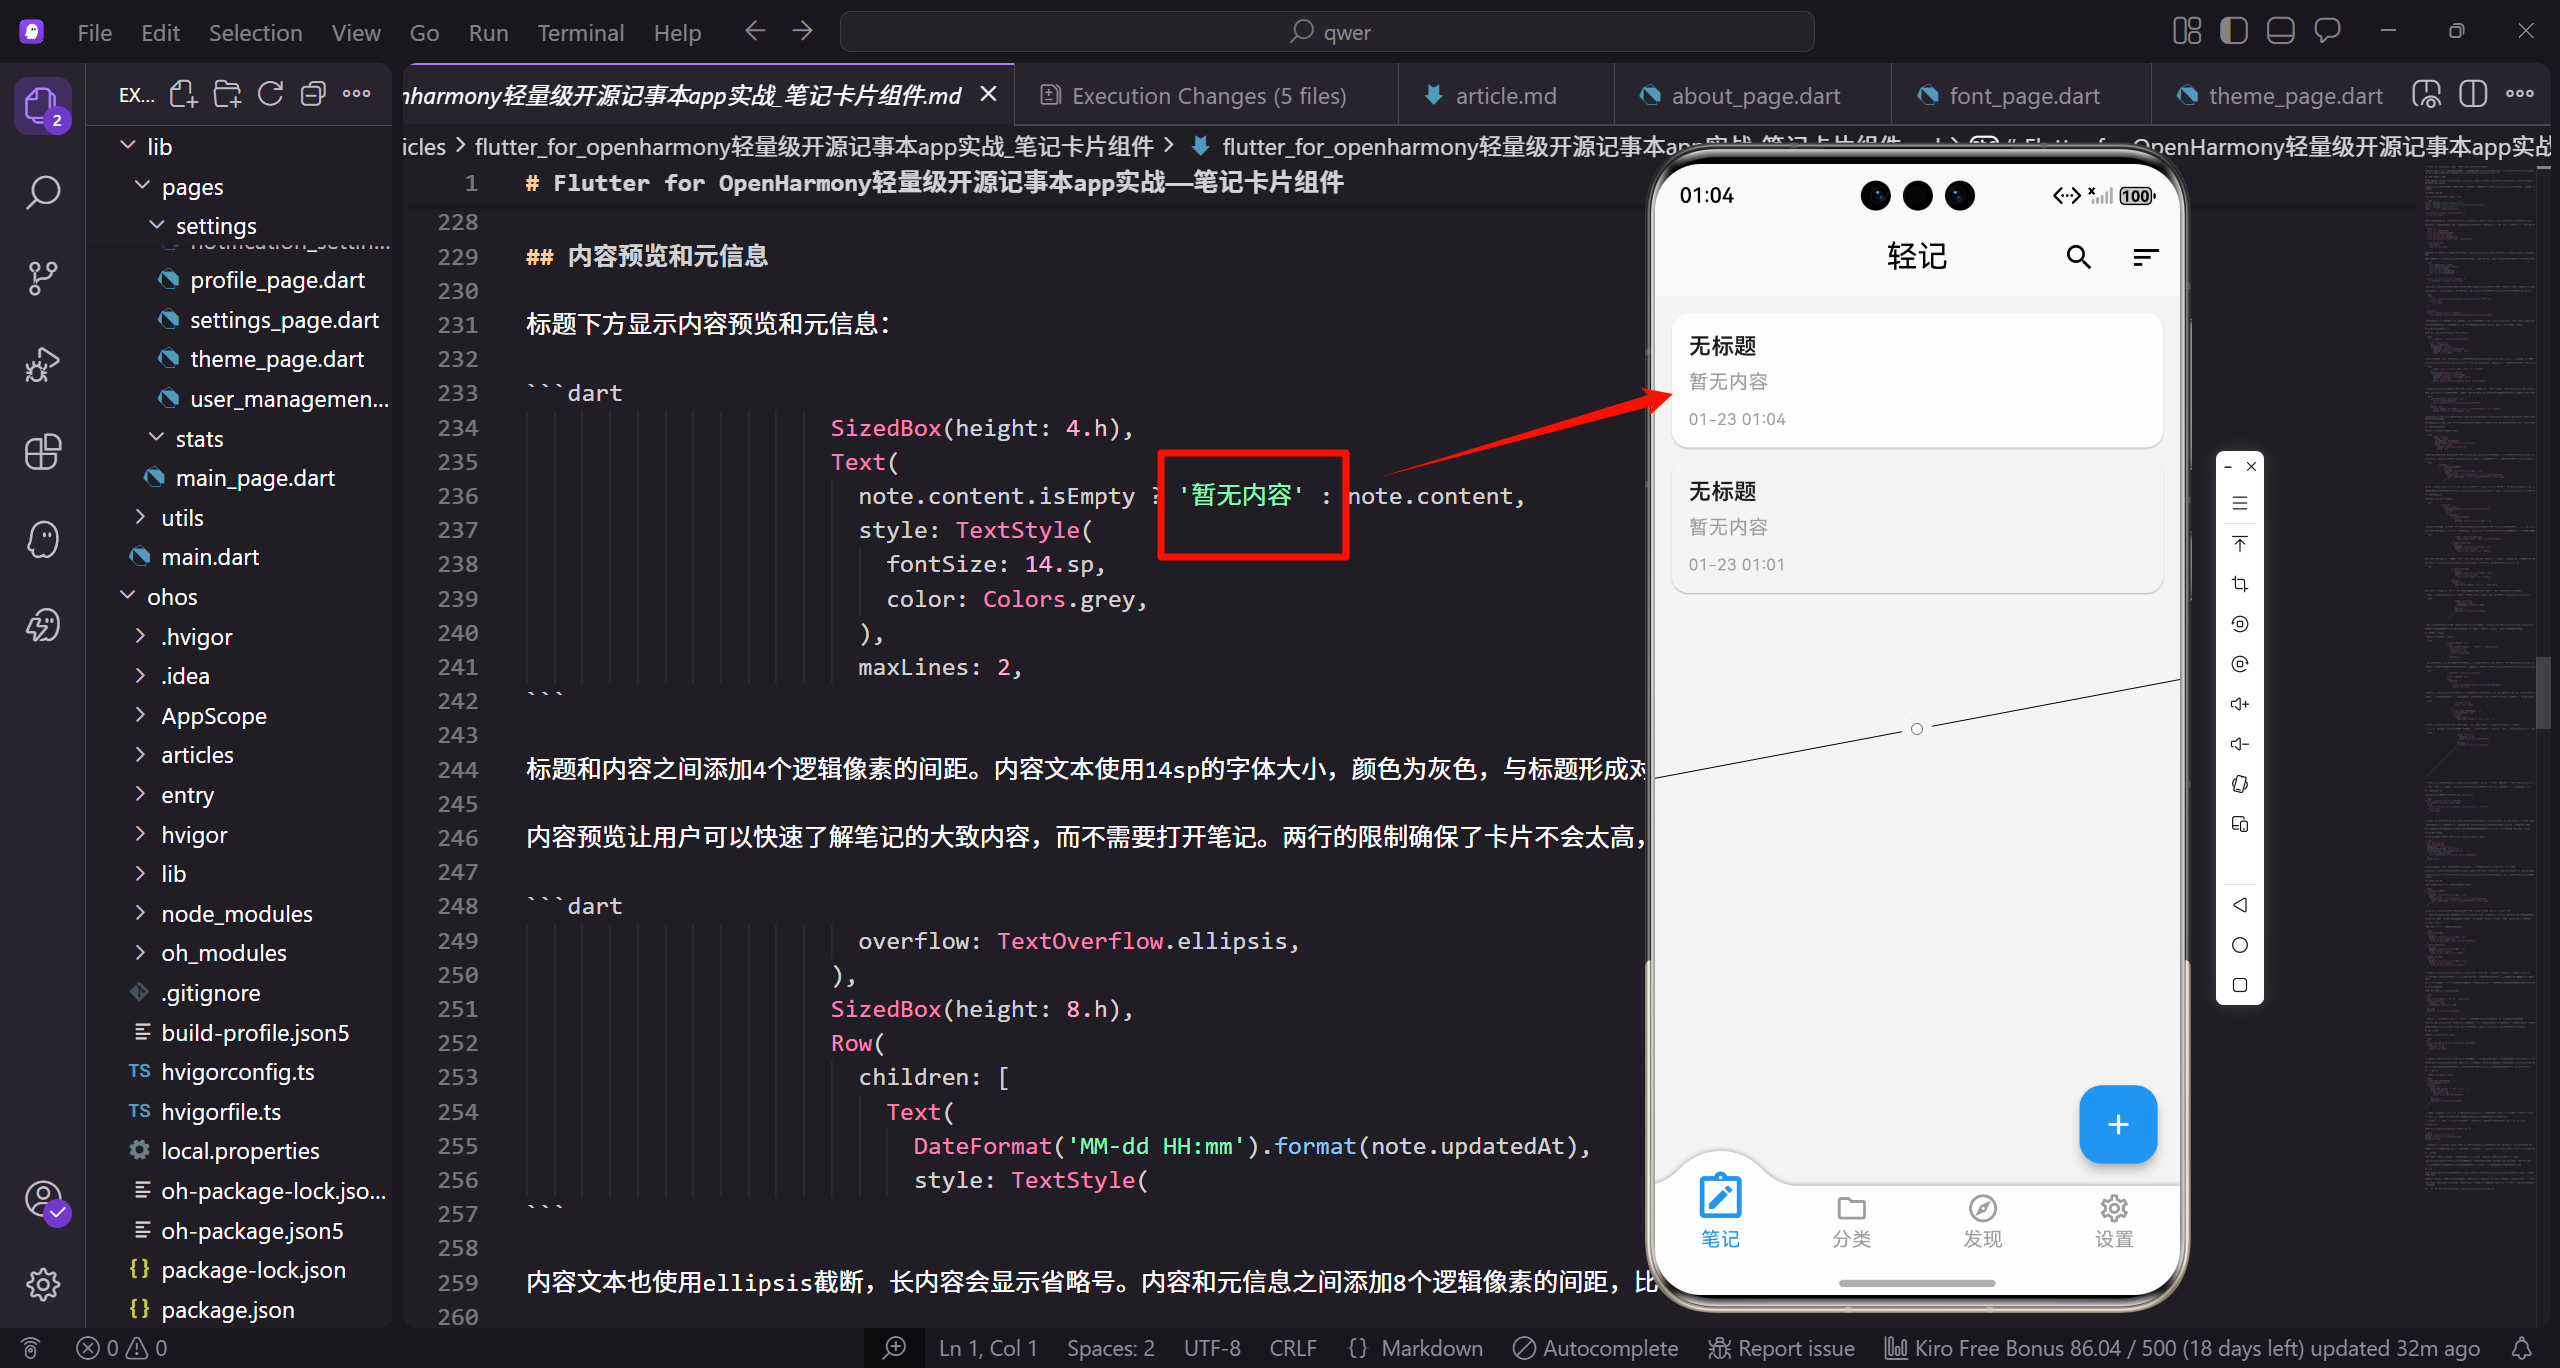Tap the search icon in the 轻记 app bar
Viewport: 2560px width, 1368px height.
pyautogui.click(x=2078, y=257)
